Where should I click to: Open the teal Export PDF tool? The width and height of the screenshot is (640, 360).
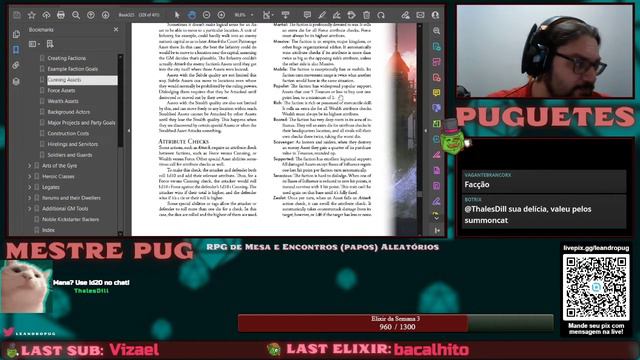tap(436, 47)
